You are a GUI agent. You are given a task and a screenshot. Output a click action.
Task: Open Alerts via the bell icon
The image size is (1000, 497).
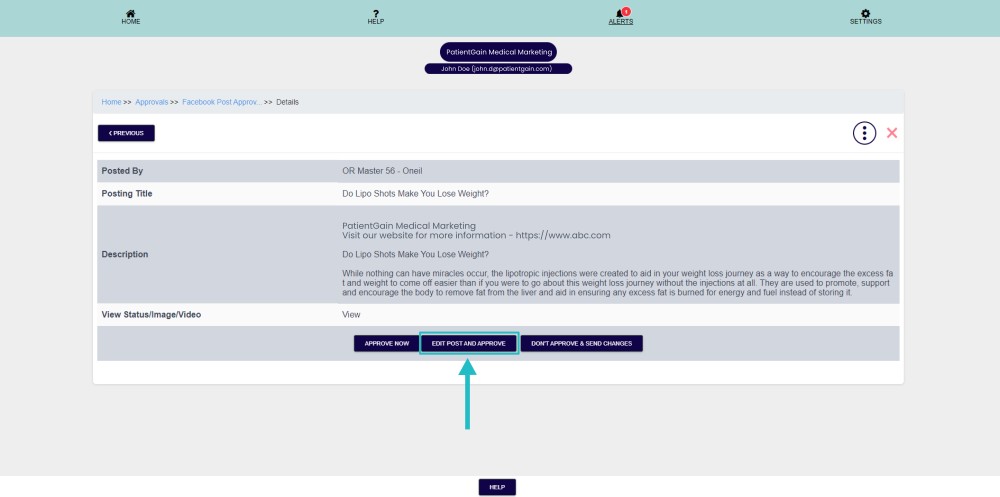coord(619,13)
